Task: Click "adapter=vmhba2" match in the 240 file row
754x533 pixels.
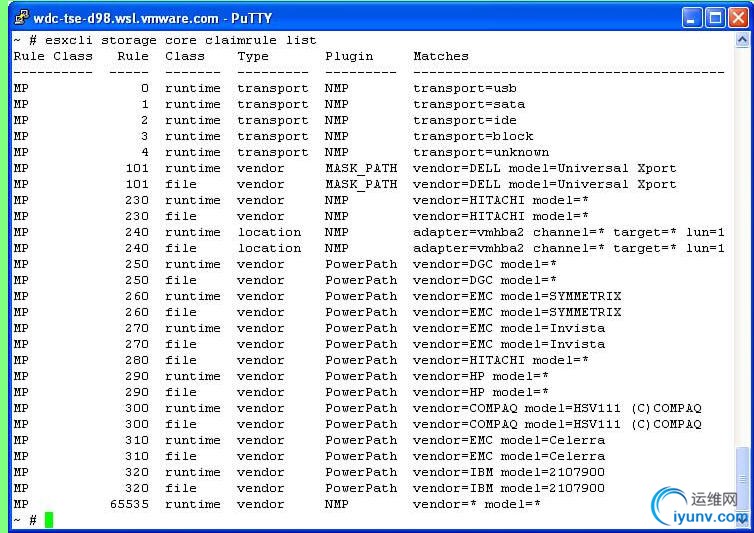Action: click(469, 248)
